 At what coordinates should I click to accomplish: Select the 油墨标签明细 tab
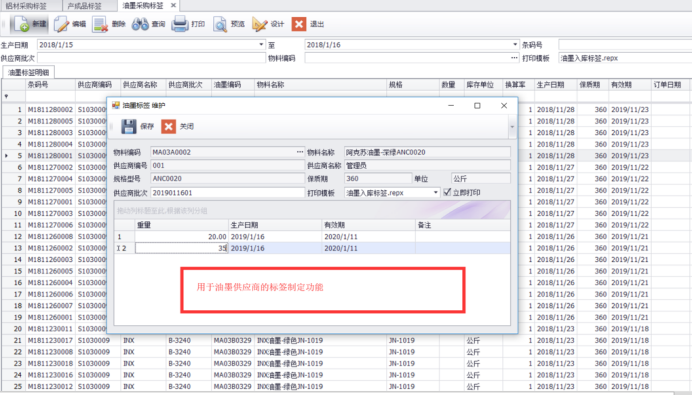(28, 72)
